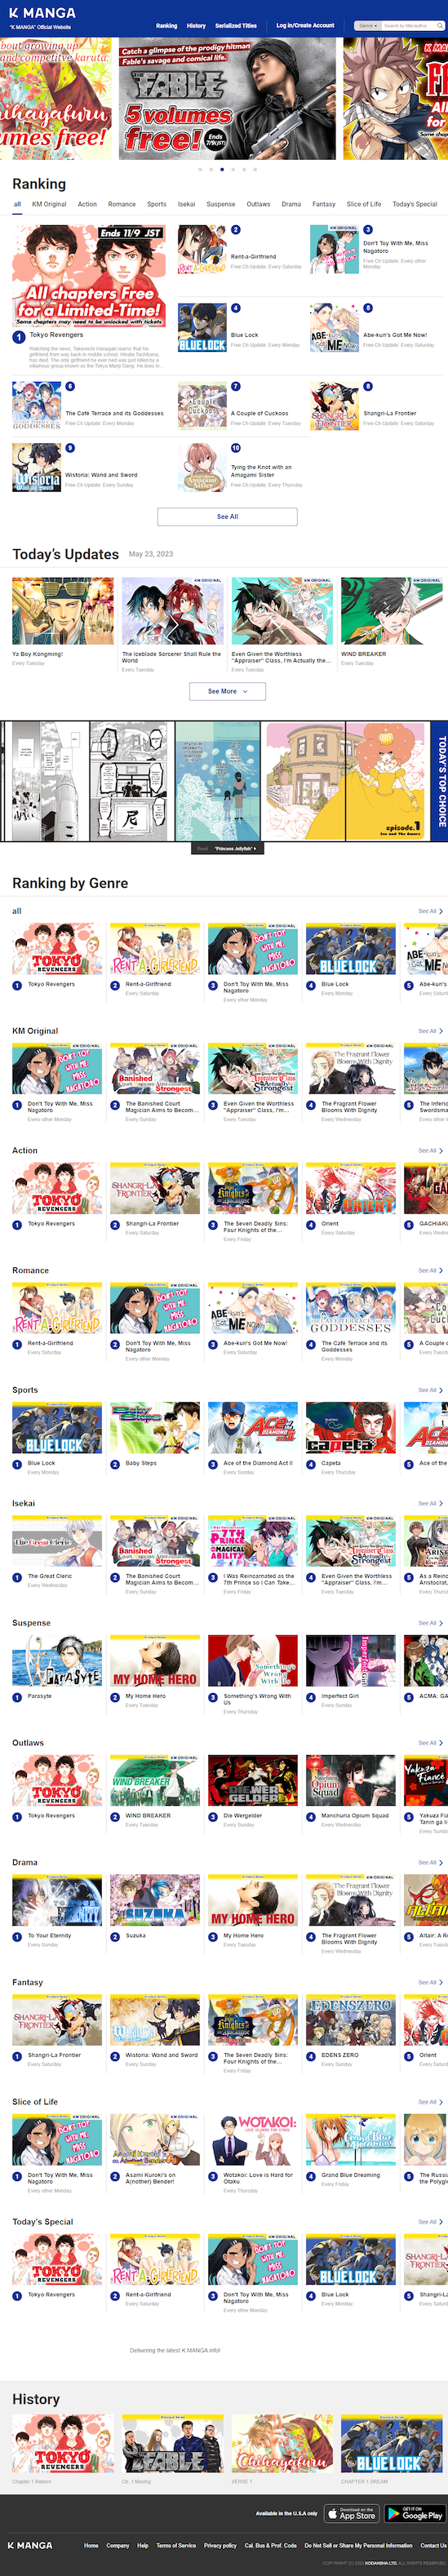The image size is (448, 2576).
Task: Open Serialized Titles in top navigation
Action: coord(236,25)
